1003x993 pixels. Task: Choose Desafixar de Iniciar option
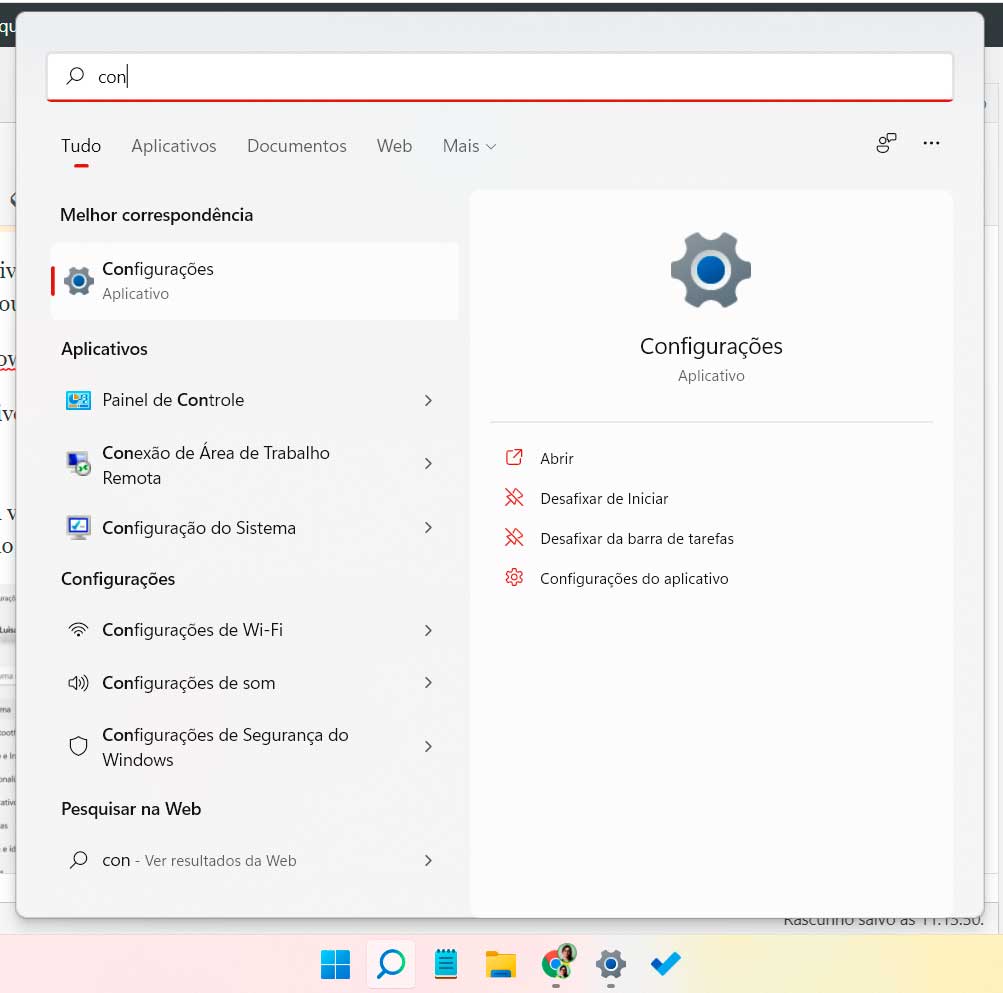pos(603,498)
